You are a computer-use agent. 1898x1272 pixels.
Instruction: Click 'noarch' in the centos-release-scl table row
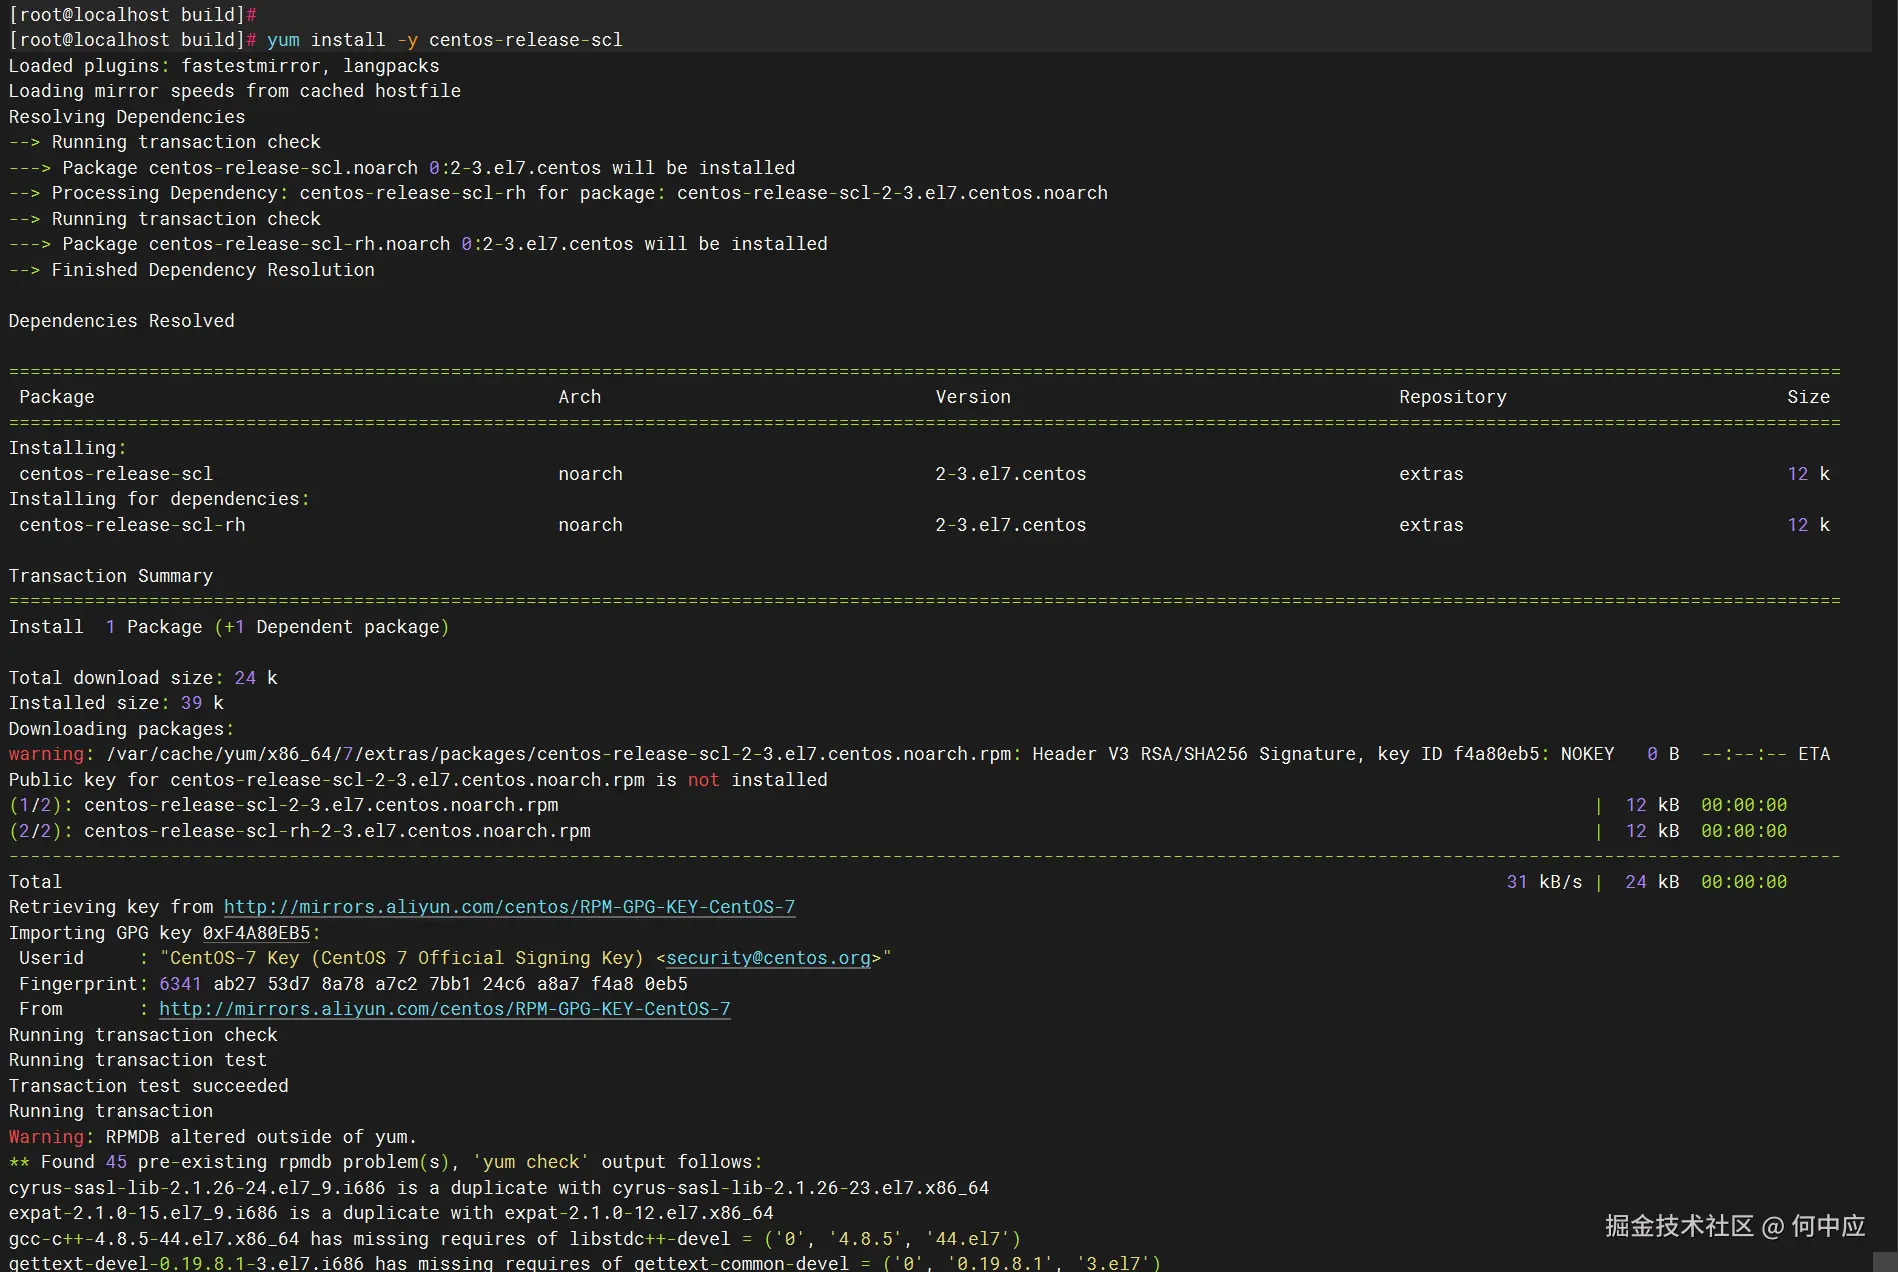(x=590, y=474)
